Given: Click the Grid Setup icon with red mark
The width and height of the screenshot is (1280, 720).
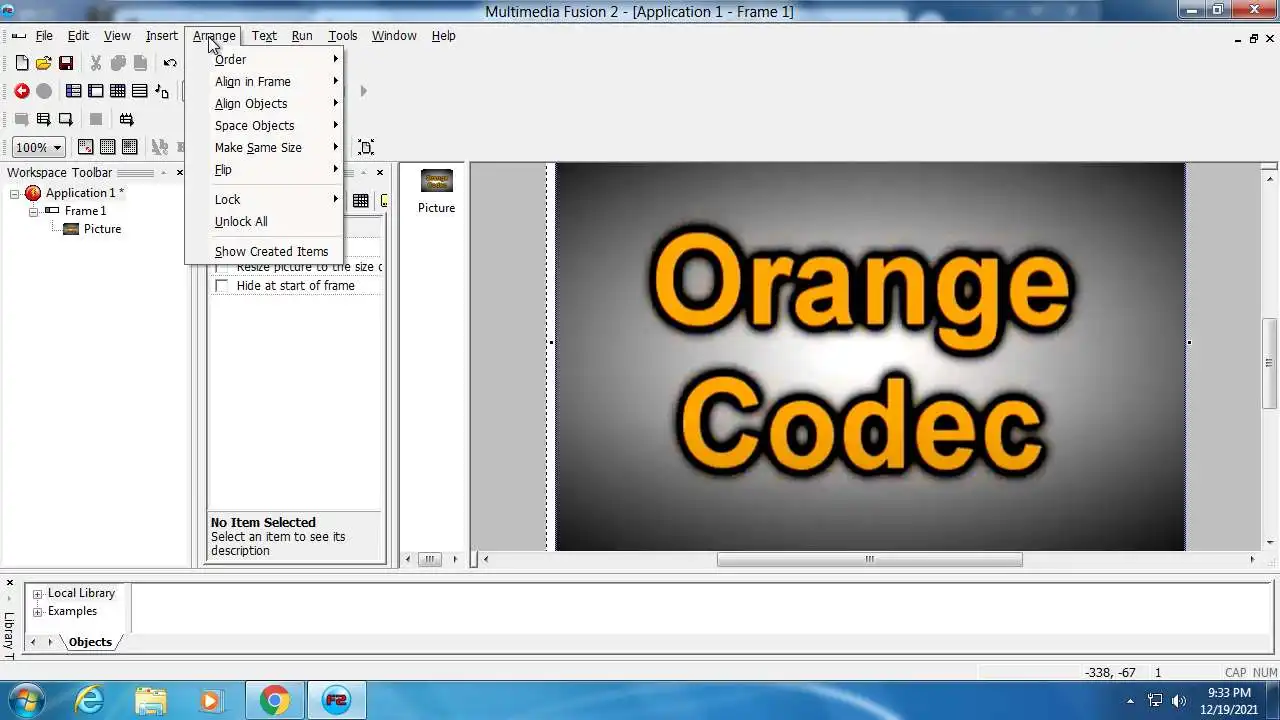Looking at the screenshot, I should [x=86, y=147].
